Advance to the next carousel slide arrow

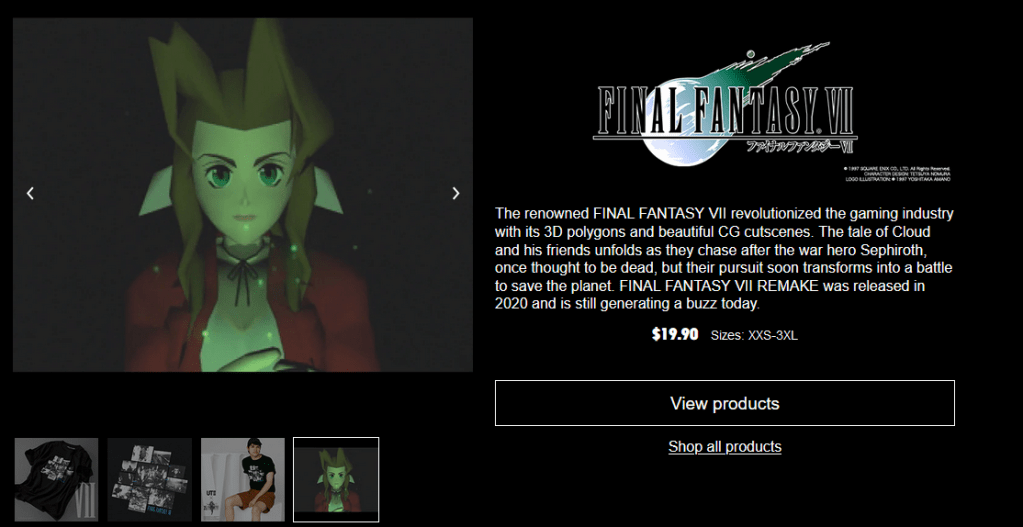[x=456, y=193]
